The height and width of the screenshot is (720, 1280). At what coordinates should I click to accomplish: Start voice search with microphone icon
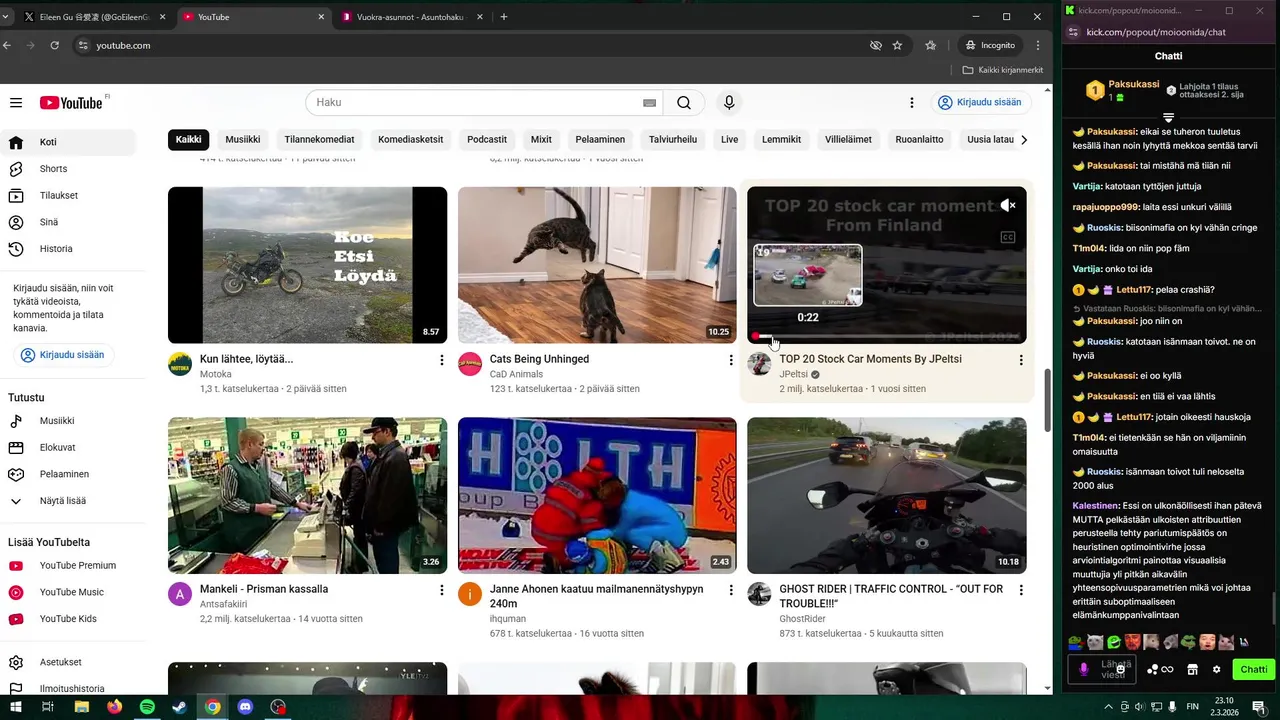coord(729,103)
